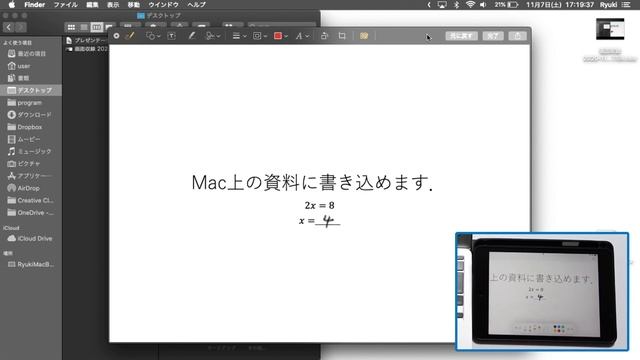Open the line Shape Style dropdown

click(239, 36)
